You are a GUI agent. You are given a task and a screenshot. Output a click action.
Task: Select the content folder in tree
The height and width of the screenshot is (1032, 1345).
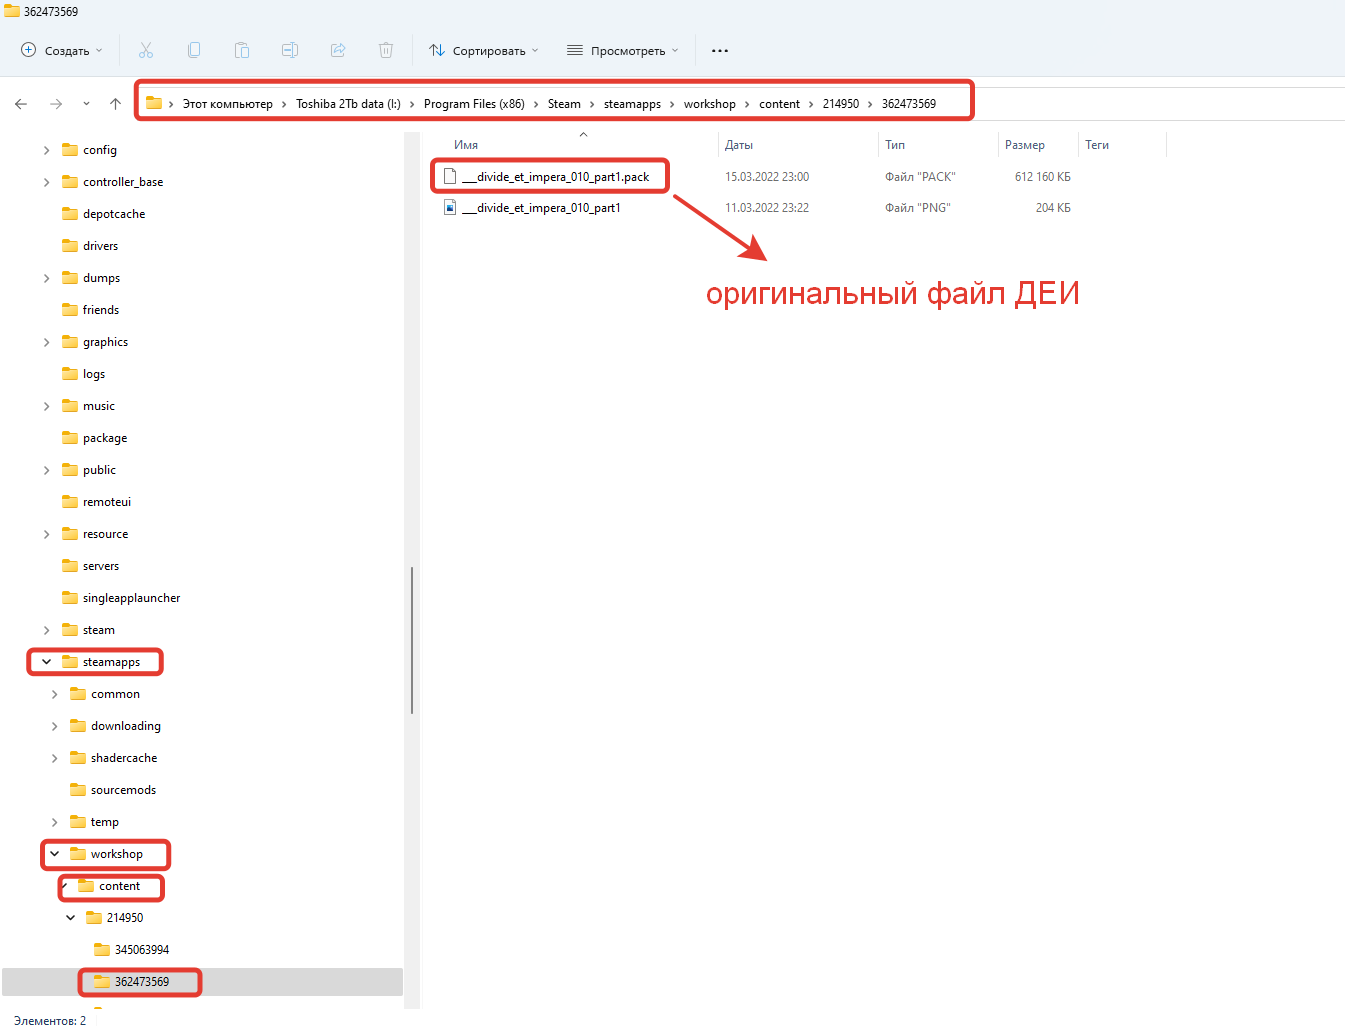119,886
